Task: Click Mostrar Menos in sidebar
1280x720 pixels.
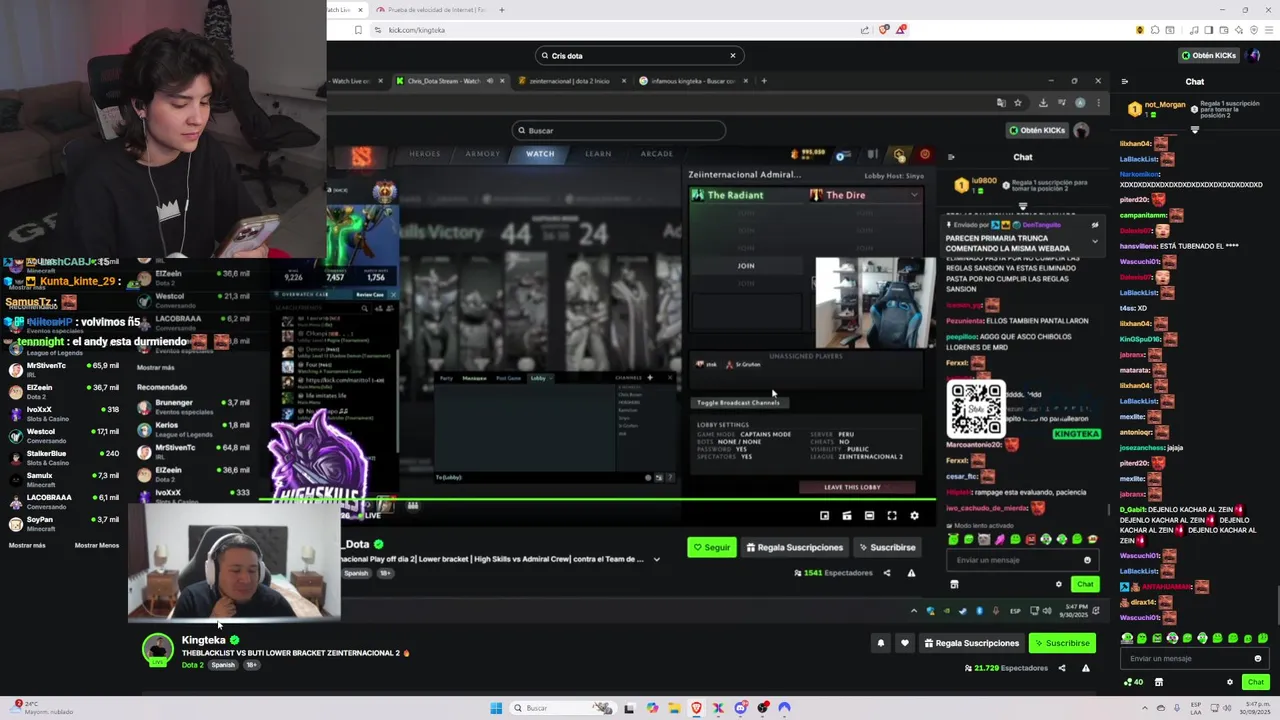Action: click(x=97, y=546)
